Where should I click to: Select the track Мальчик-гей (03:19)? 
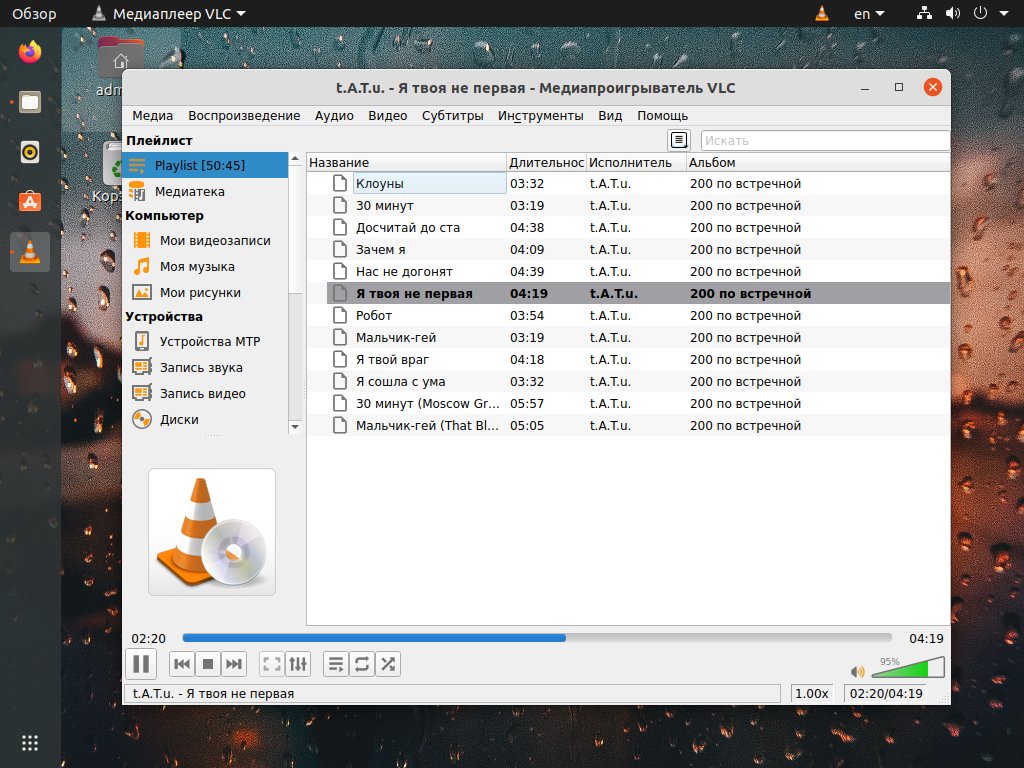pos(628,338)
